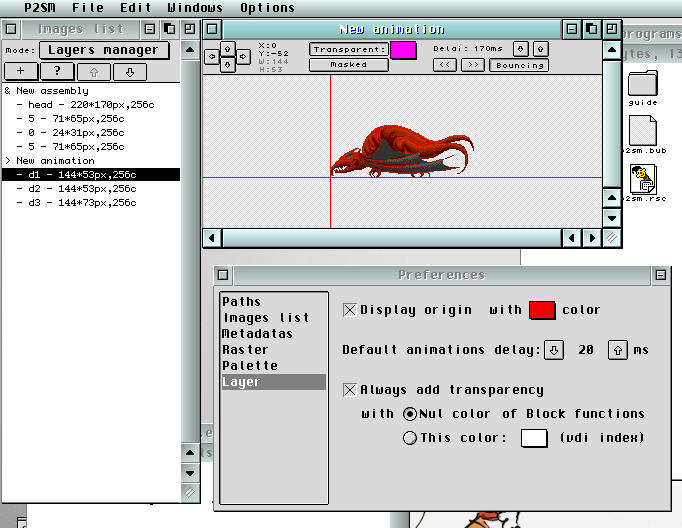Click the help (?) button in Images list
This screenshot has height=528, width=682.
tap(57, 72)
